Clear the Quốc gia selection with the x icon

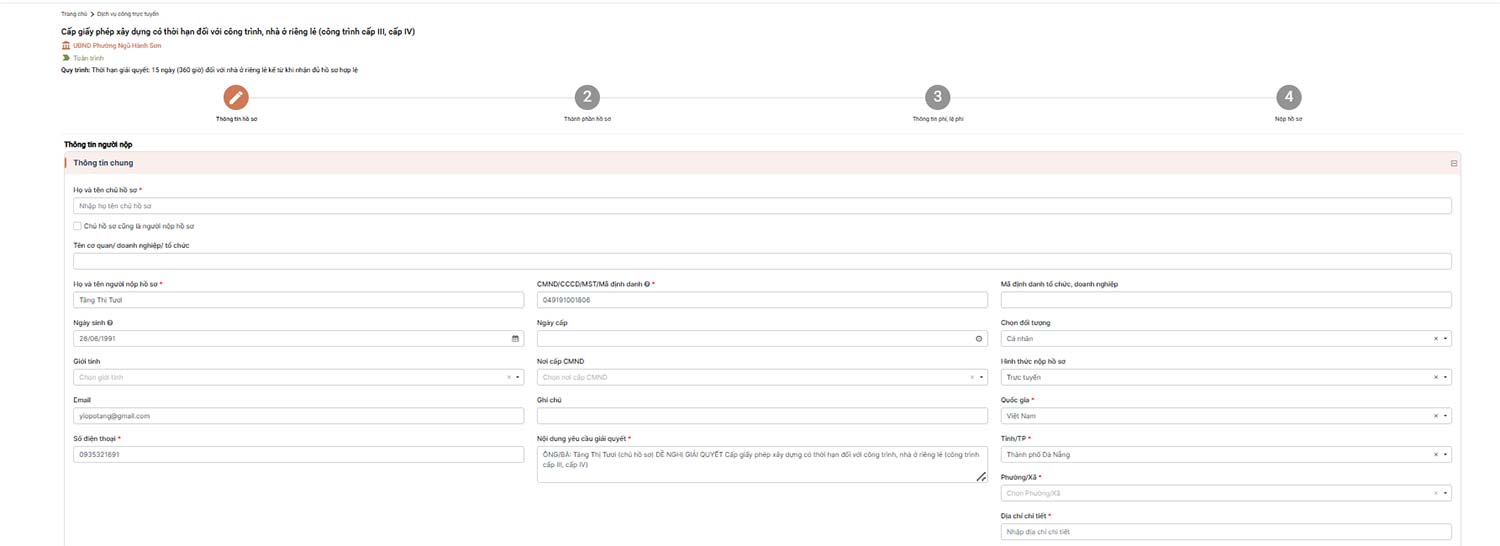pyautogui.click(x=1436, y=416)
